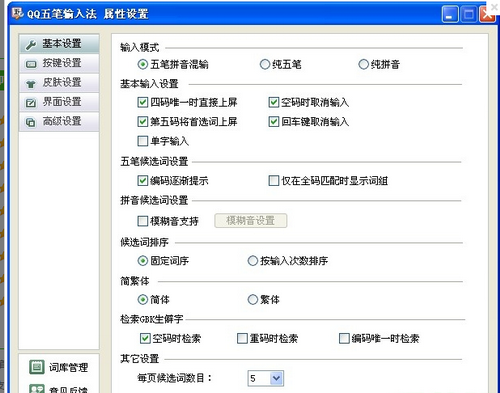Close the QQ五笔 settings window
The width and height of the screenshot is (500, 393).
click(x=487, y=14)
